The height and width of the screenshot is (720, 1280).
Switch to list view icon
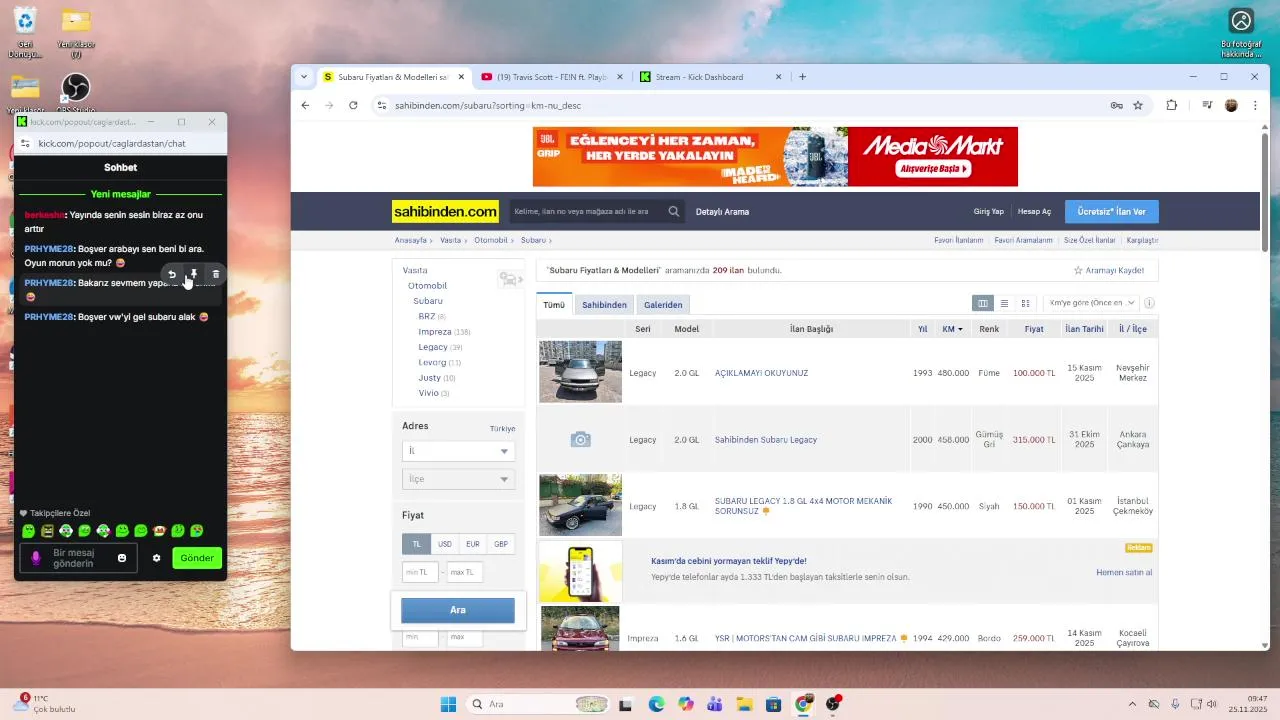pos(1004,303)
